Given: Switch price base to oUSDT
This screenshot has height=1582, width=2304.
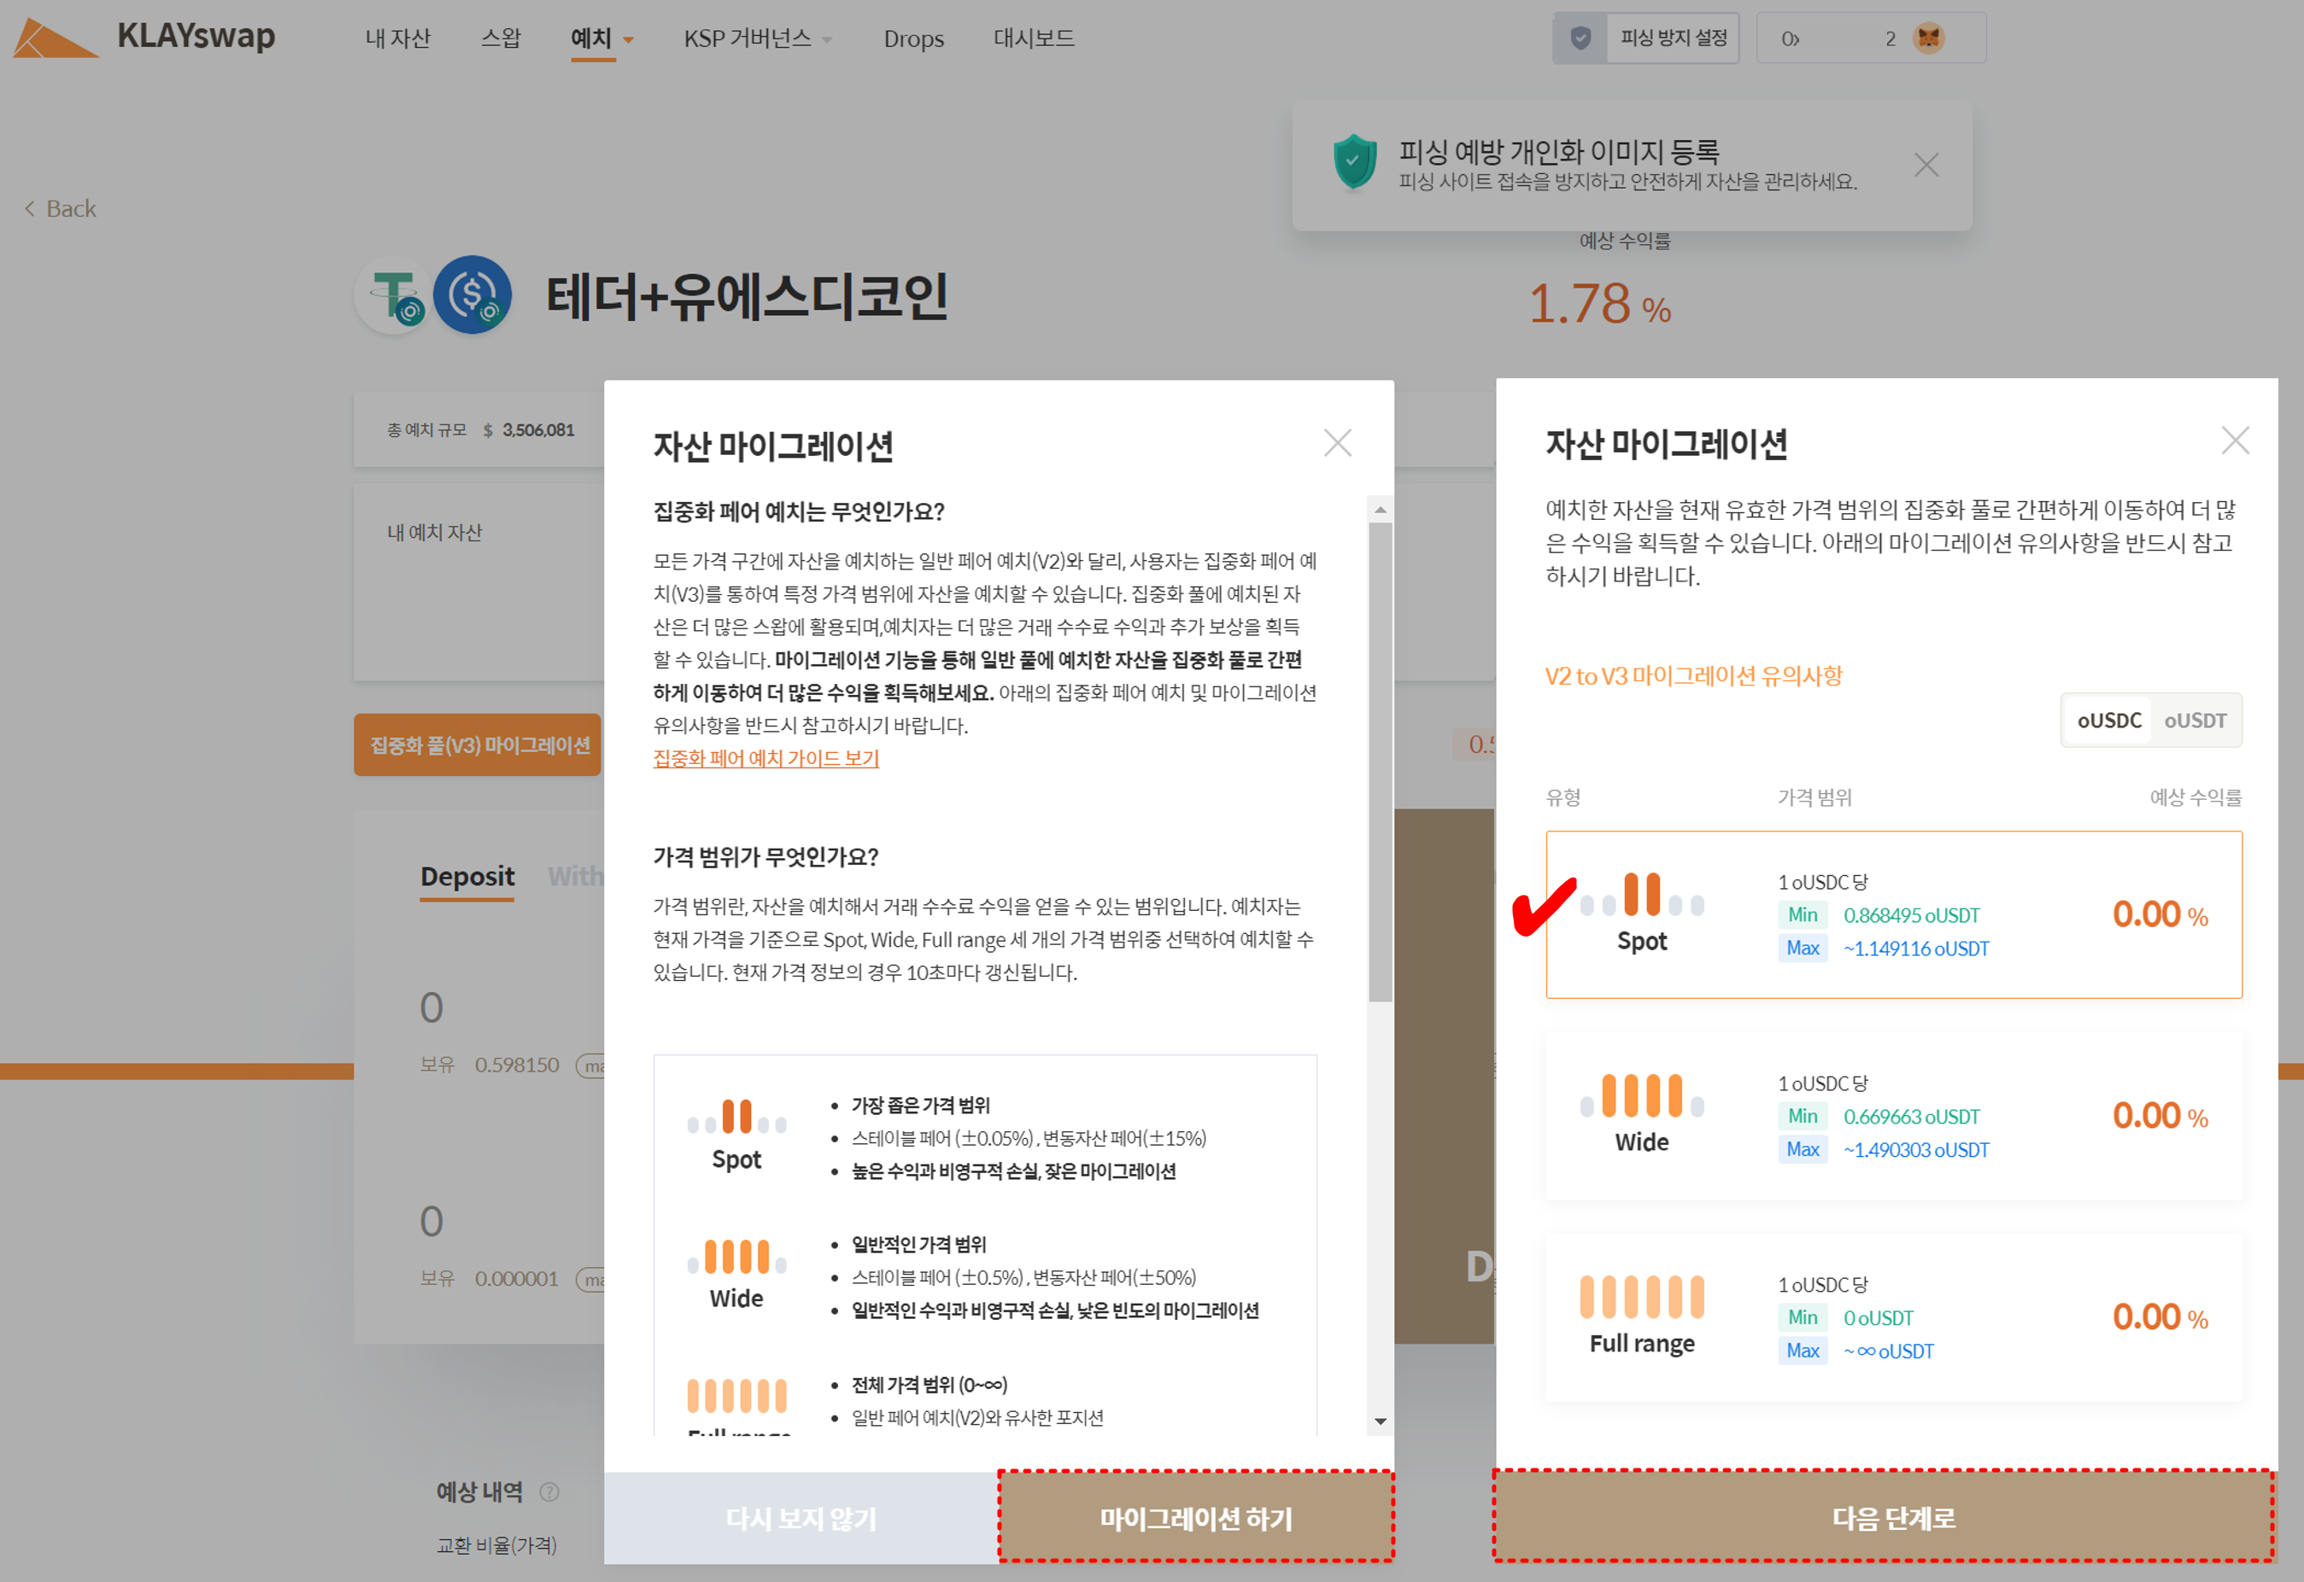Looking at the screenshot, I should [x=2195, y=720].
